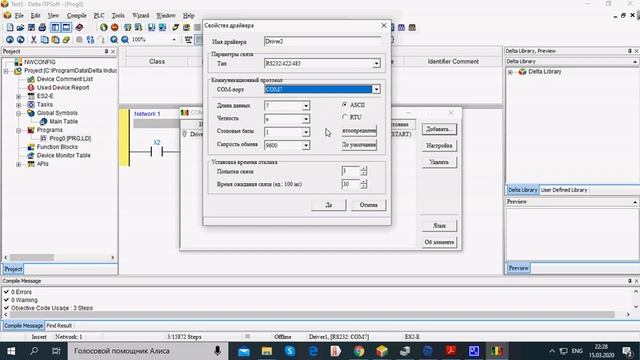Switch to the Find Result tab
The height and width of the screenshot is (360, 640).
click(x=59, y=326)
